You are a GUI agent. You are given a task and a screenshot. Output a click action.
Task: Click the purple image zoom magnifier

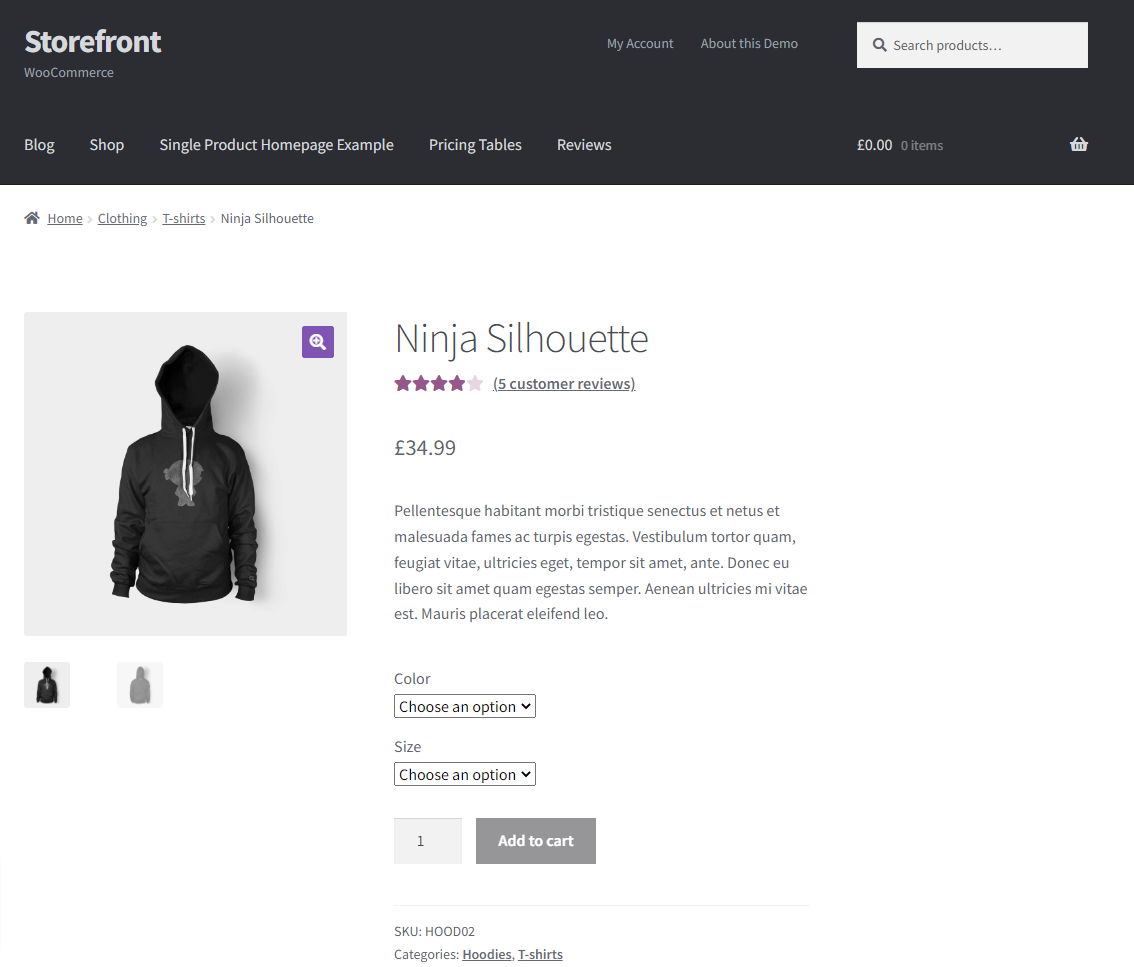(x=317, y=341)
